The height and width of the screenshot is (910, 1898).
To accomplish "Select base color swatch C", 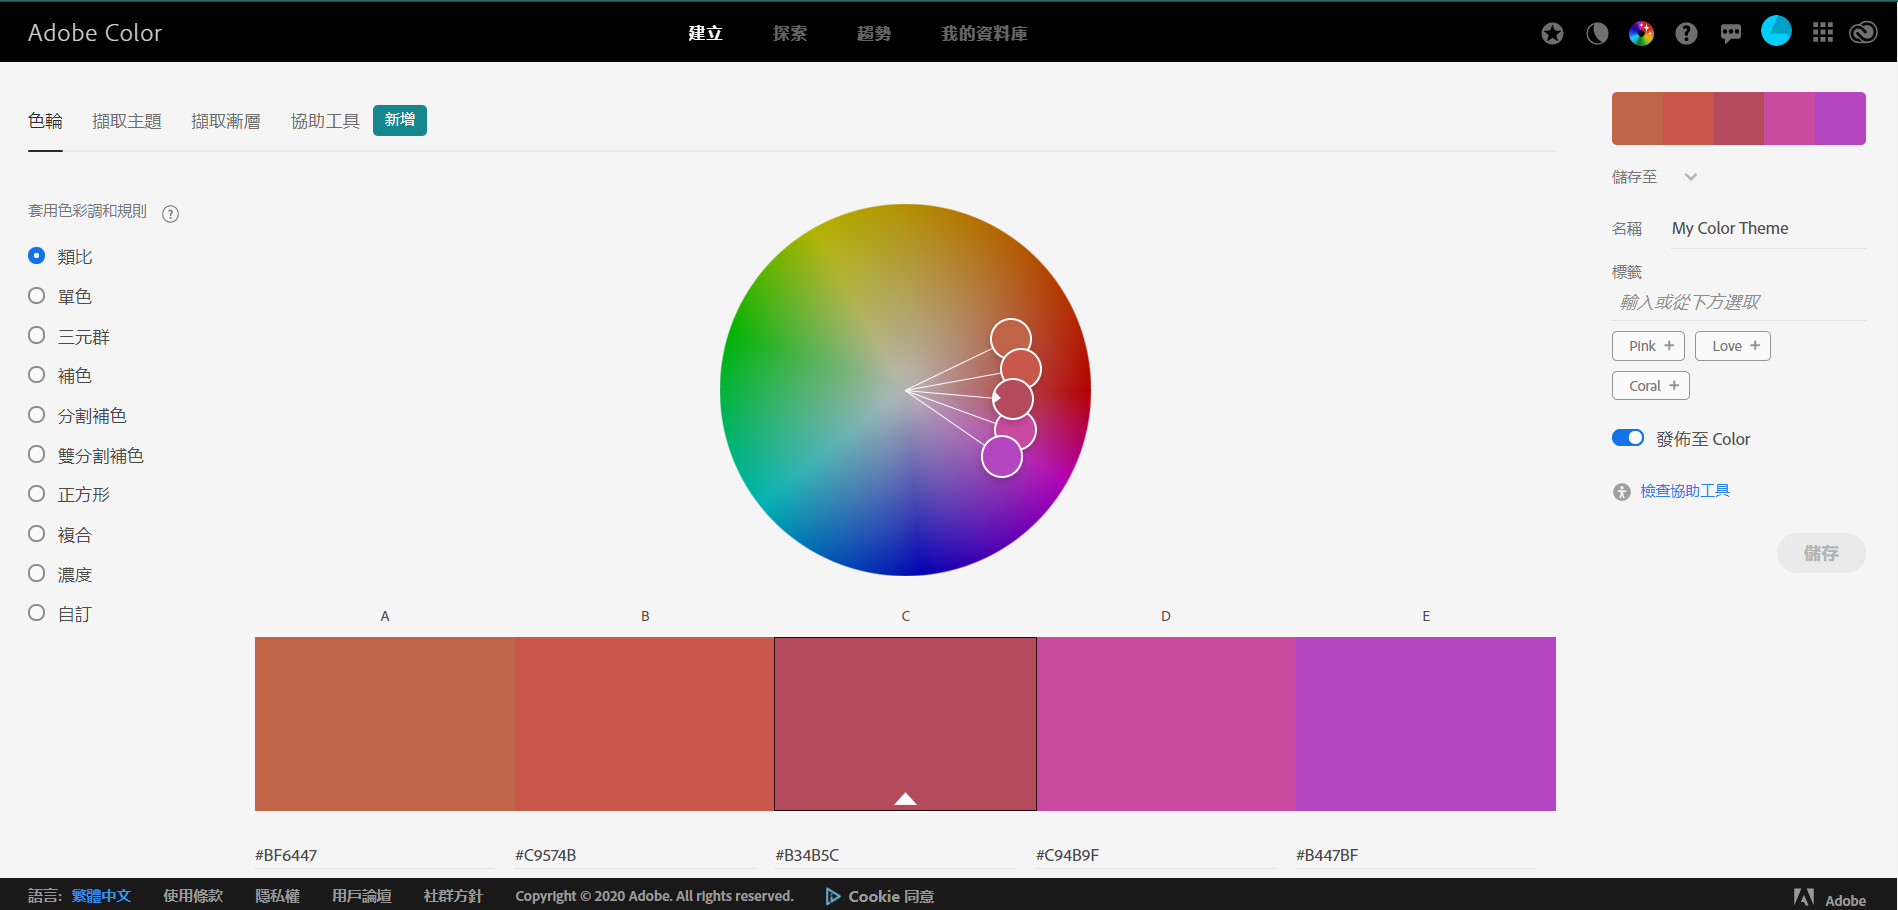I will (905, 724).
